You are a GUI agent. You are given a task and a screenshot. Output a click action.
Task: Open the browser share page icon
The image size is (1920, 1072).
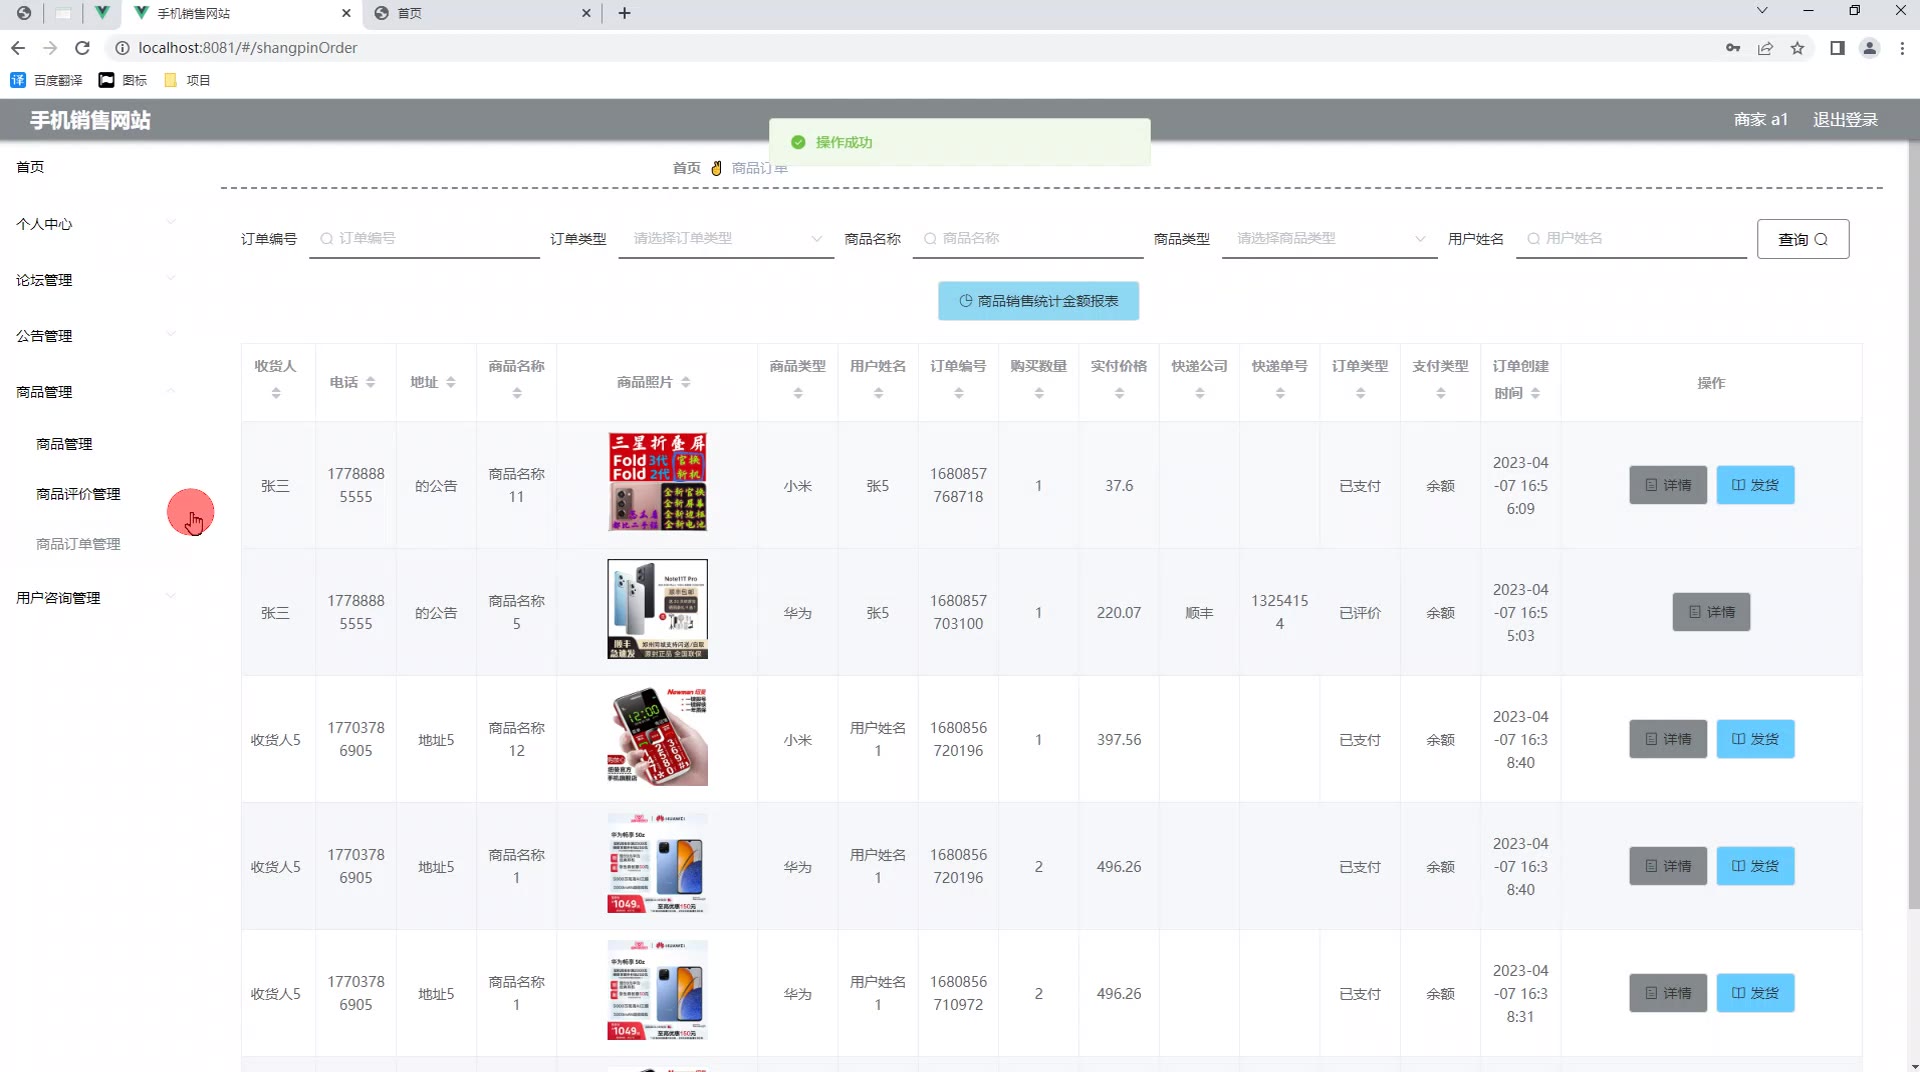click(x=1765, y=48)
